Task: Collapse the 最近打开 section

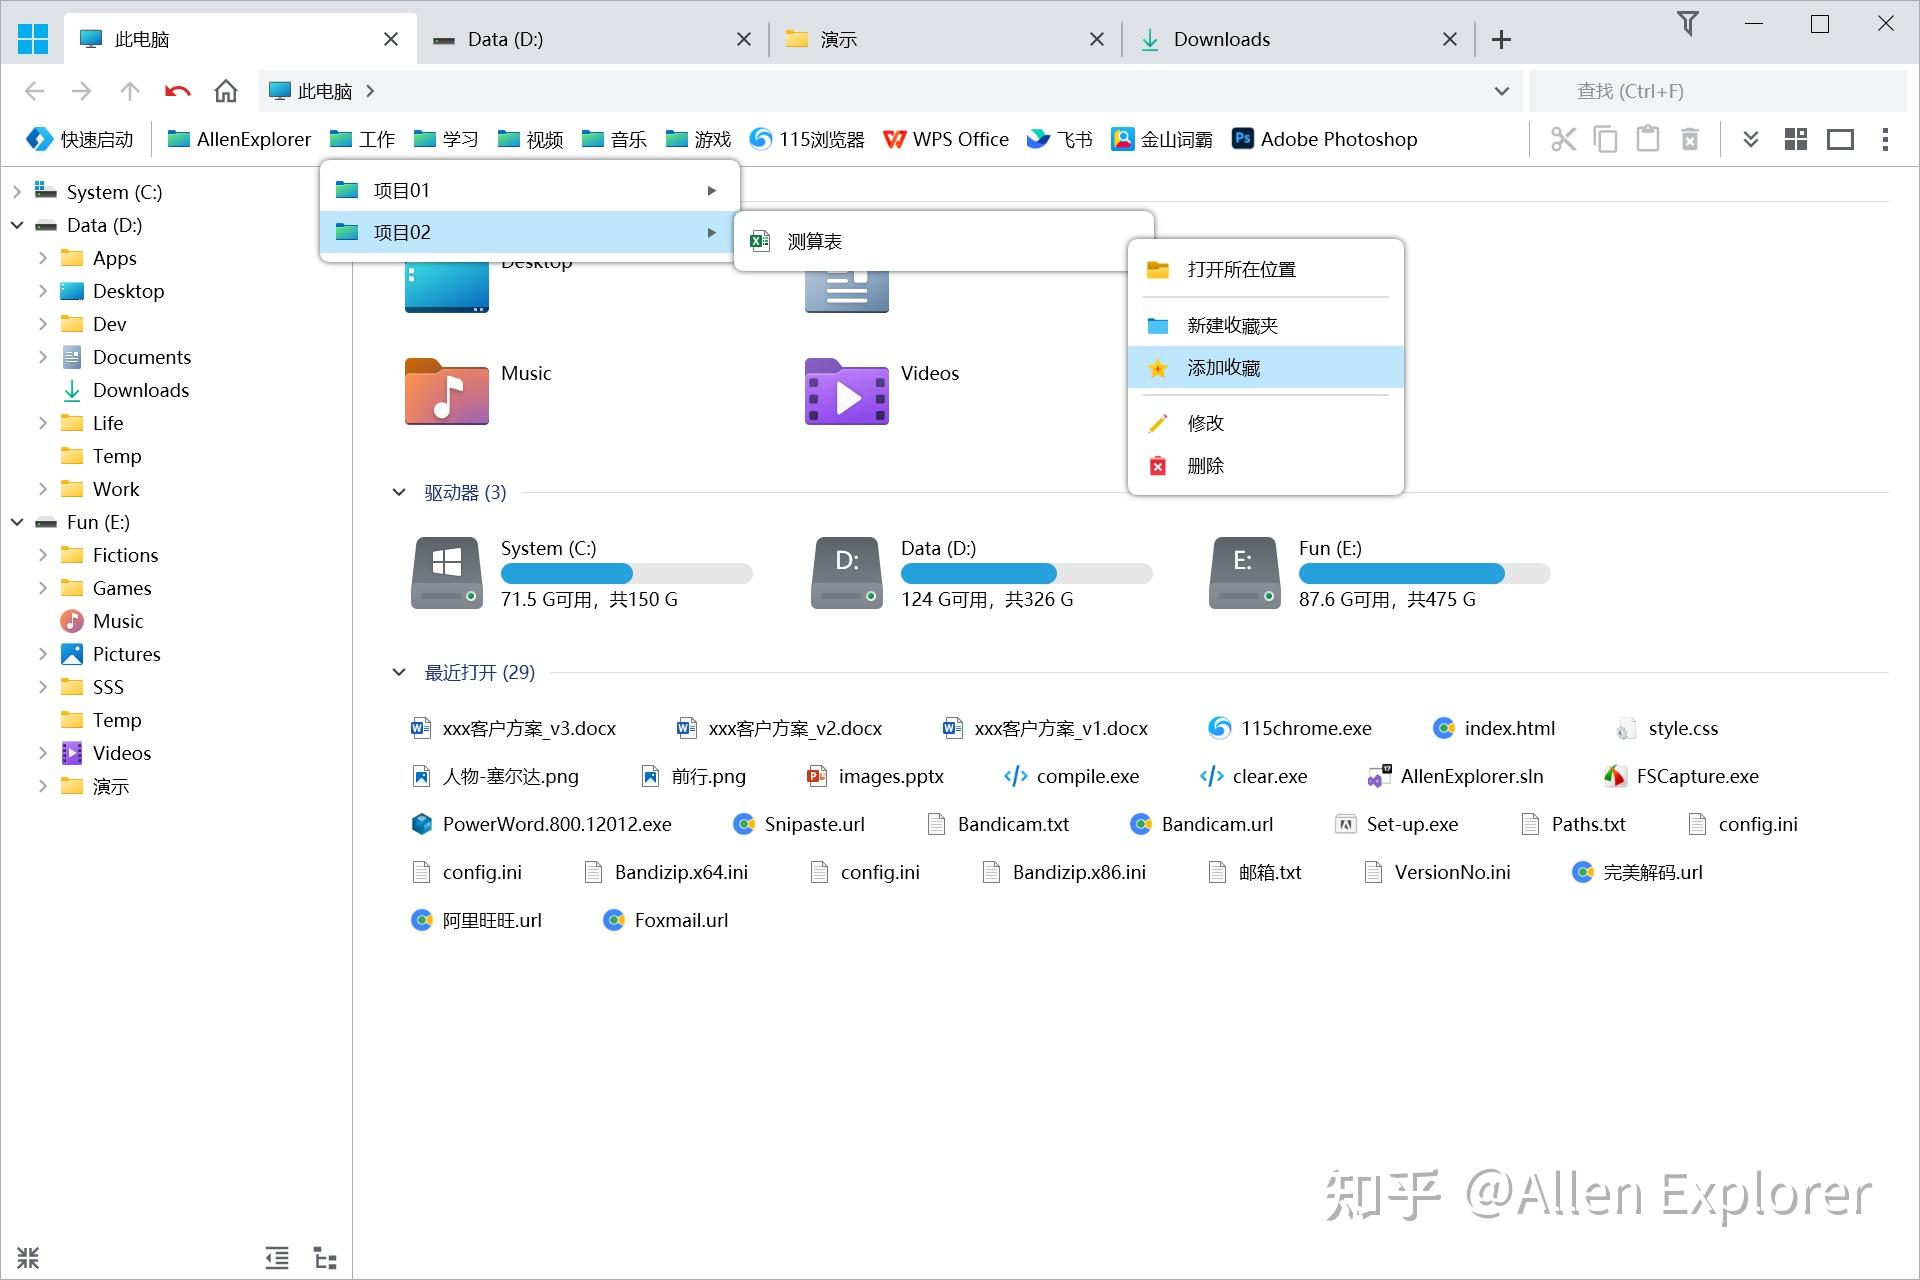Action: [x=399, y=673]
